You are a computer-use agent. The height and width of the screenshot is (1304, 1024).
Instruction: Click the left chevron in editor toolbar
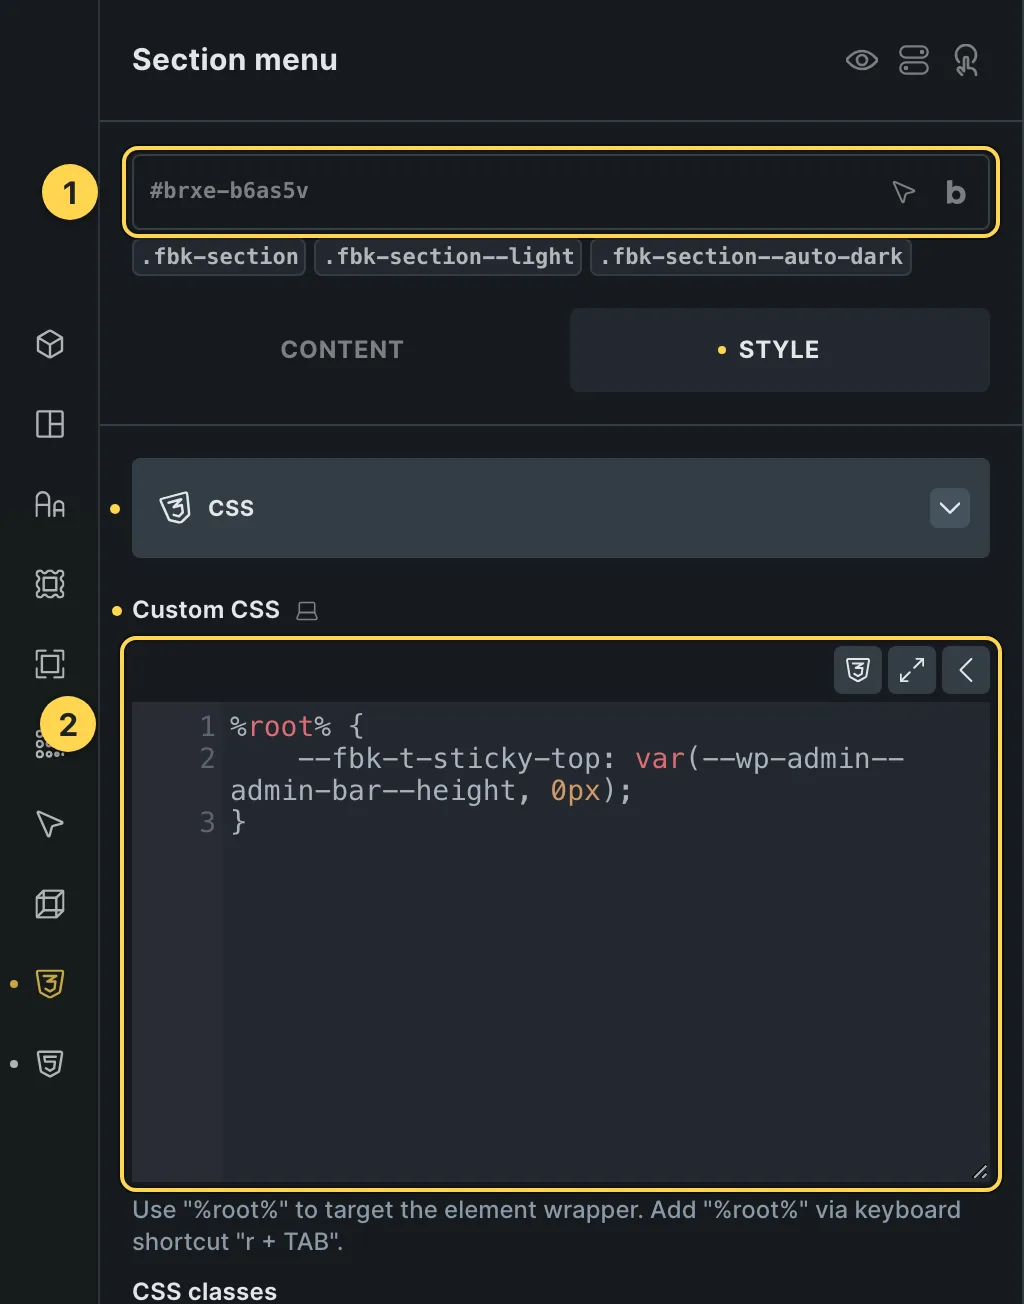(965, 670)
